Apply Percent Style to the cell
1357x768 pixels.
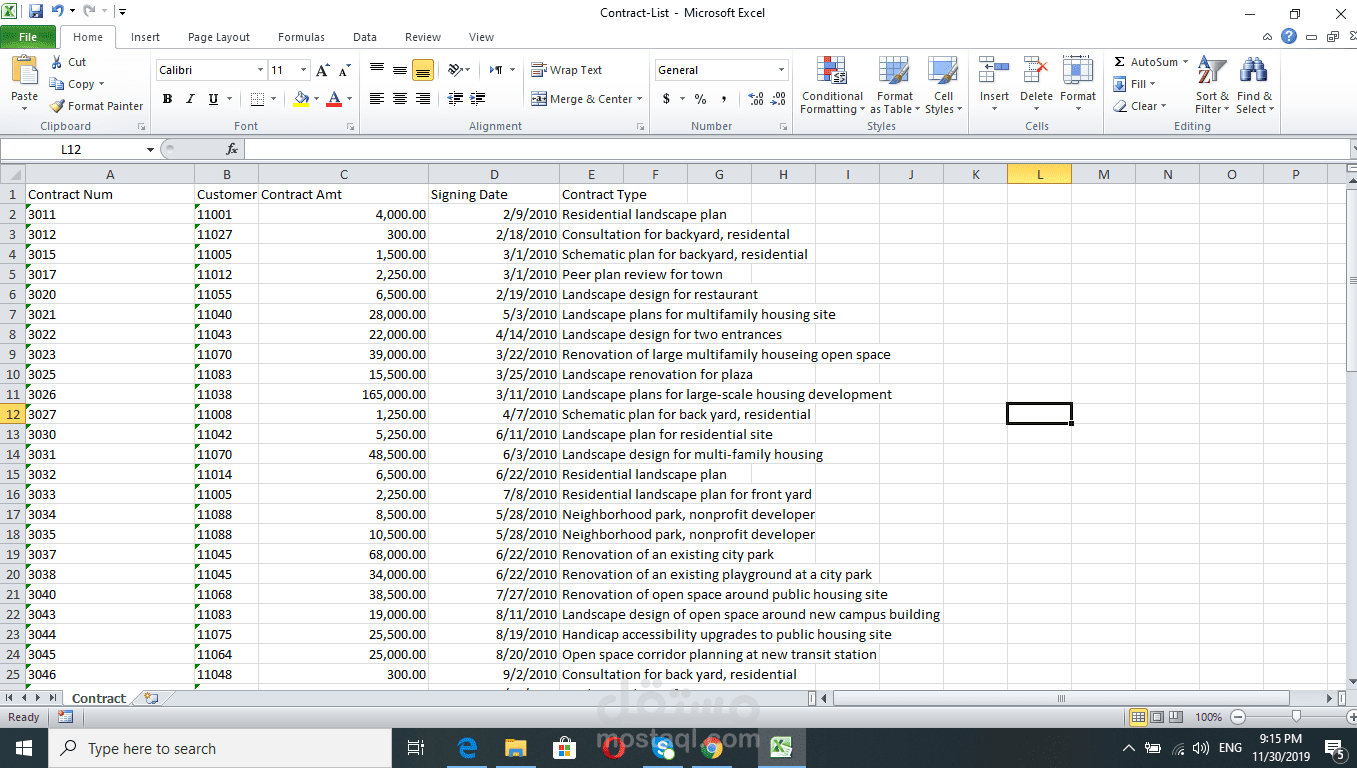click(700, 99)
